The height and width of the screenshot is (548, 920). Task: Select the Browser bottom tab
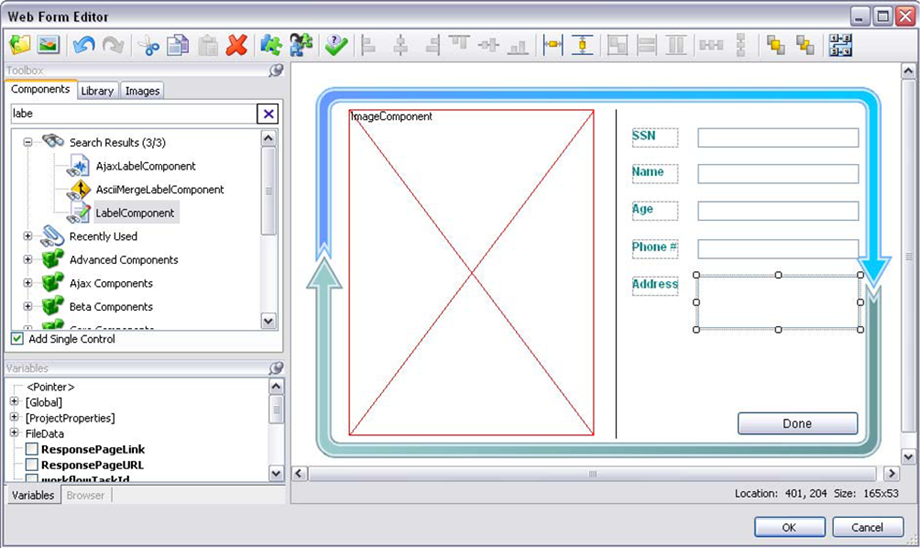click(x=86, y=495)
